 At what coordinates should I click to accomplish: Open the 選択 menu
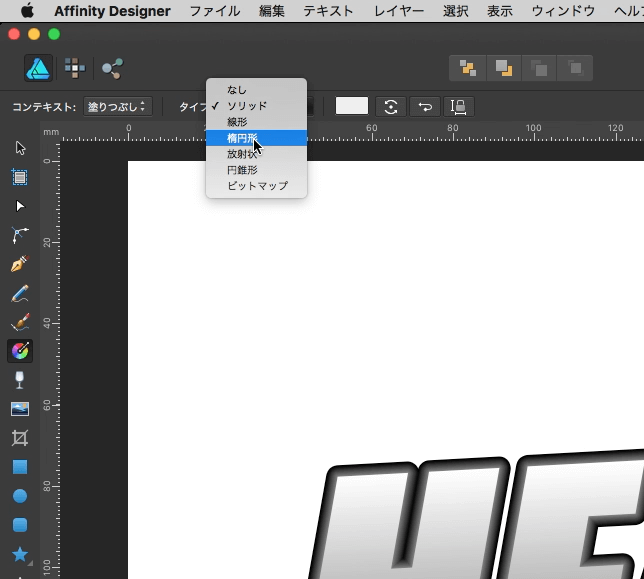point(455,11)
